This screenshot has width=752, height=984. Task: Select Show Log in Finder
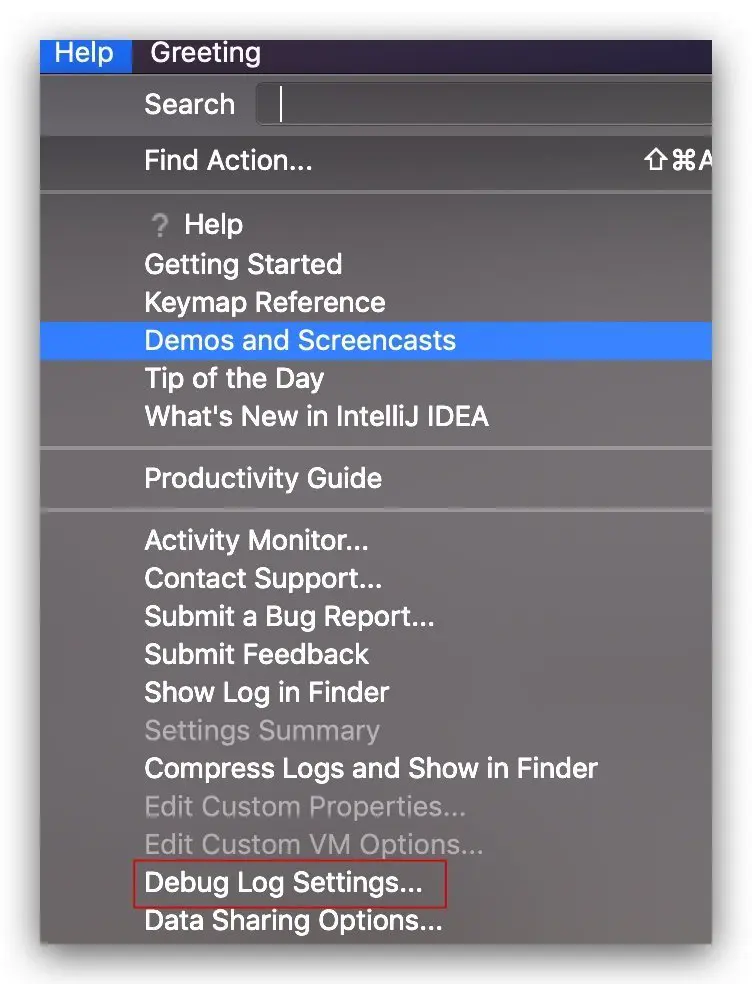[x=266, y=693]
